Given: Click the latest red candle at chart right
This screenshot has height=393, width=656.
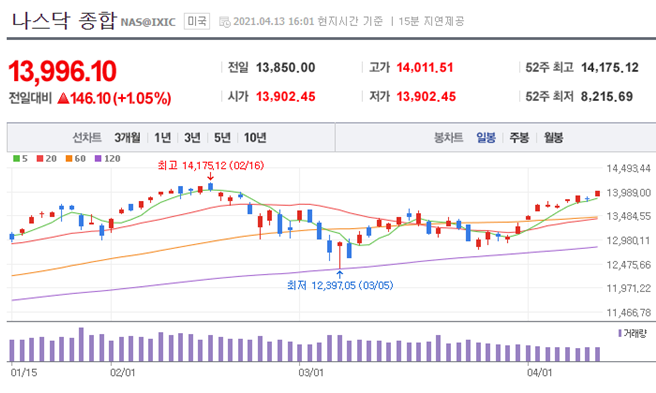Looking at the screenshot, I should [597, 193].
